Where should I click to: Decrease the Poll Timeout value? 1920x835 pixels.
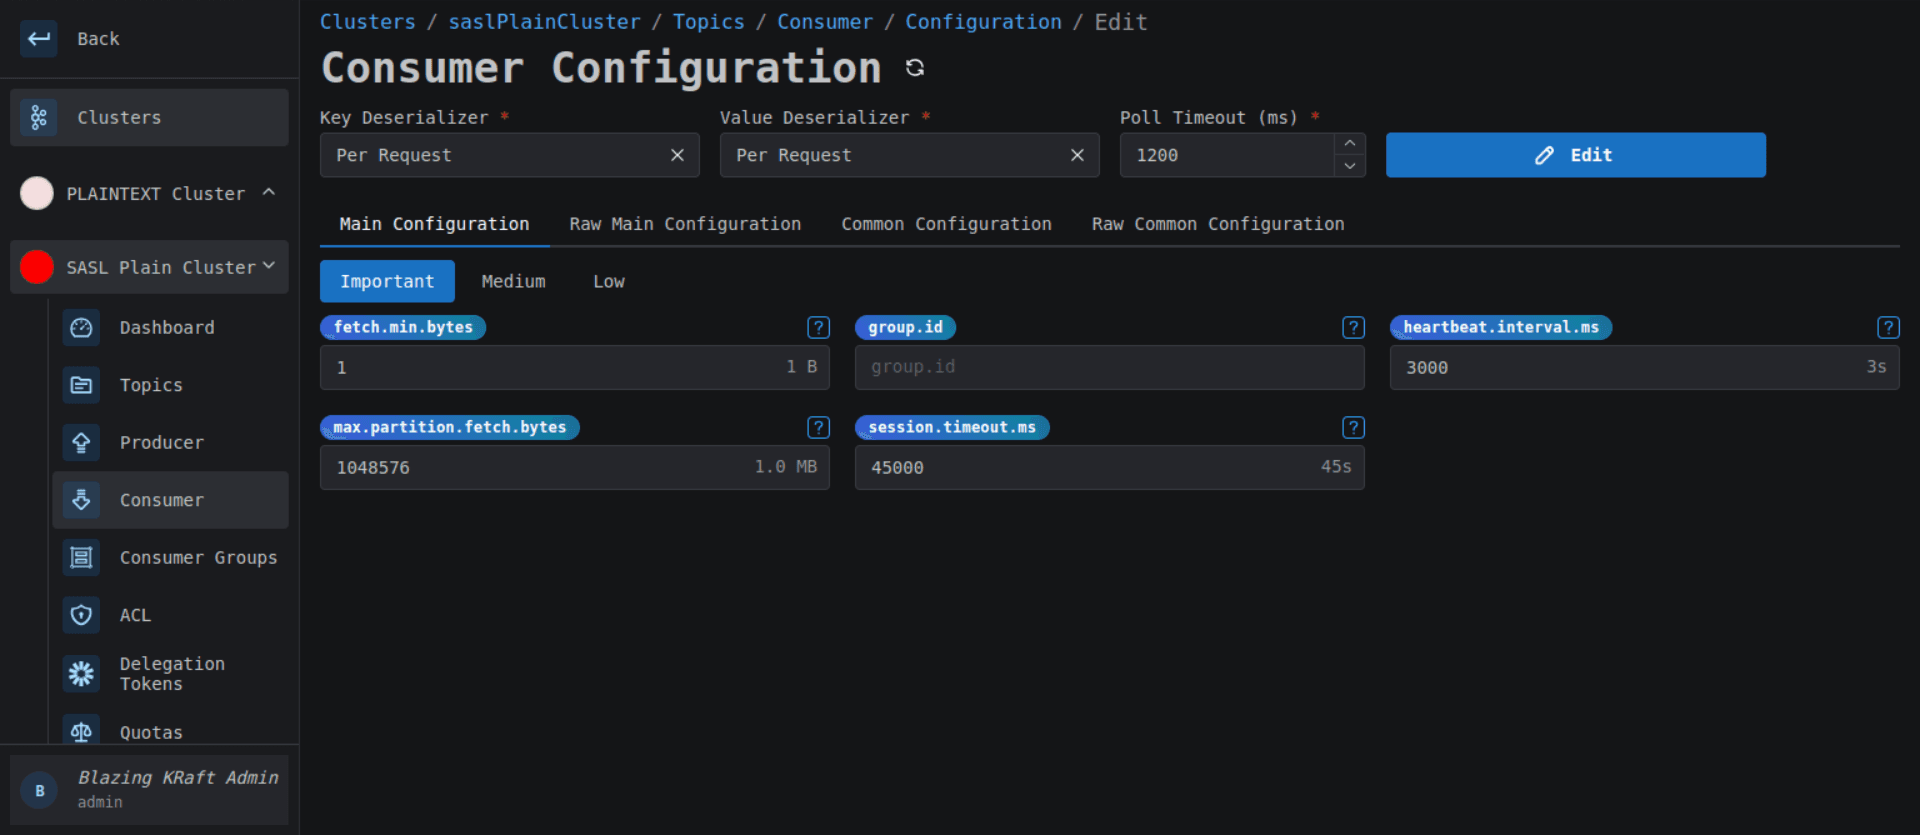1350,166
